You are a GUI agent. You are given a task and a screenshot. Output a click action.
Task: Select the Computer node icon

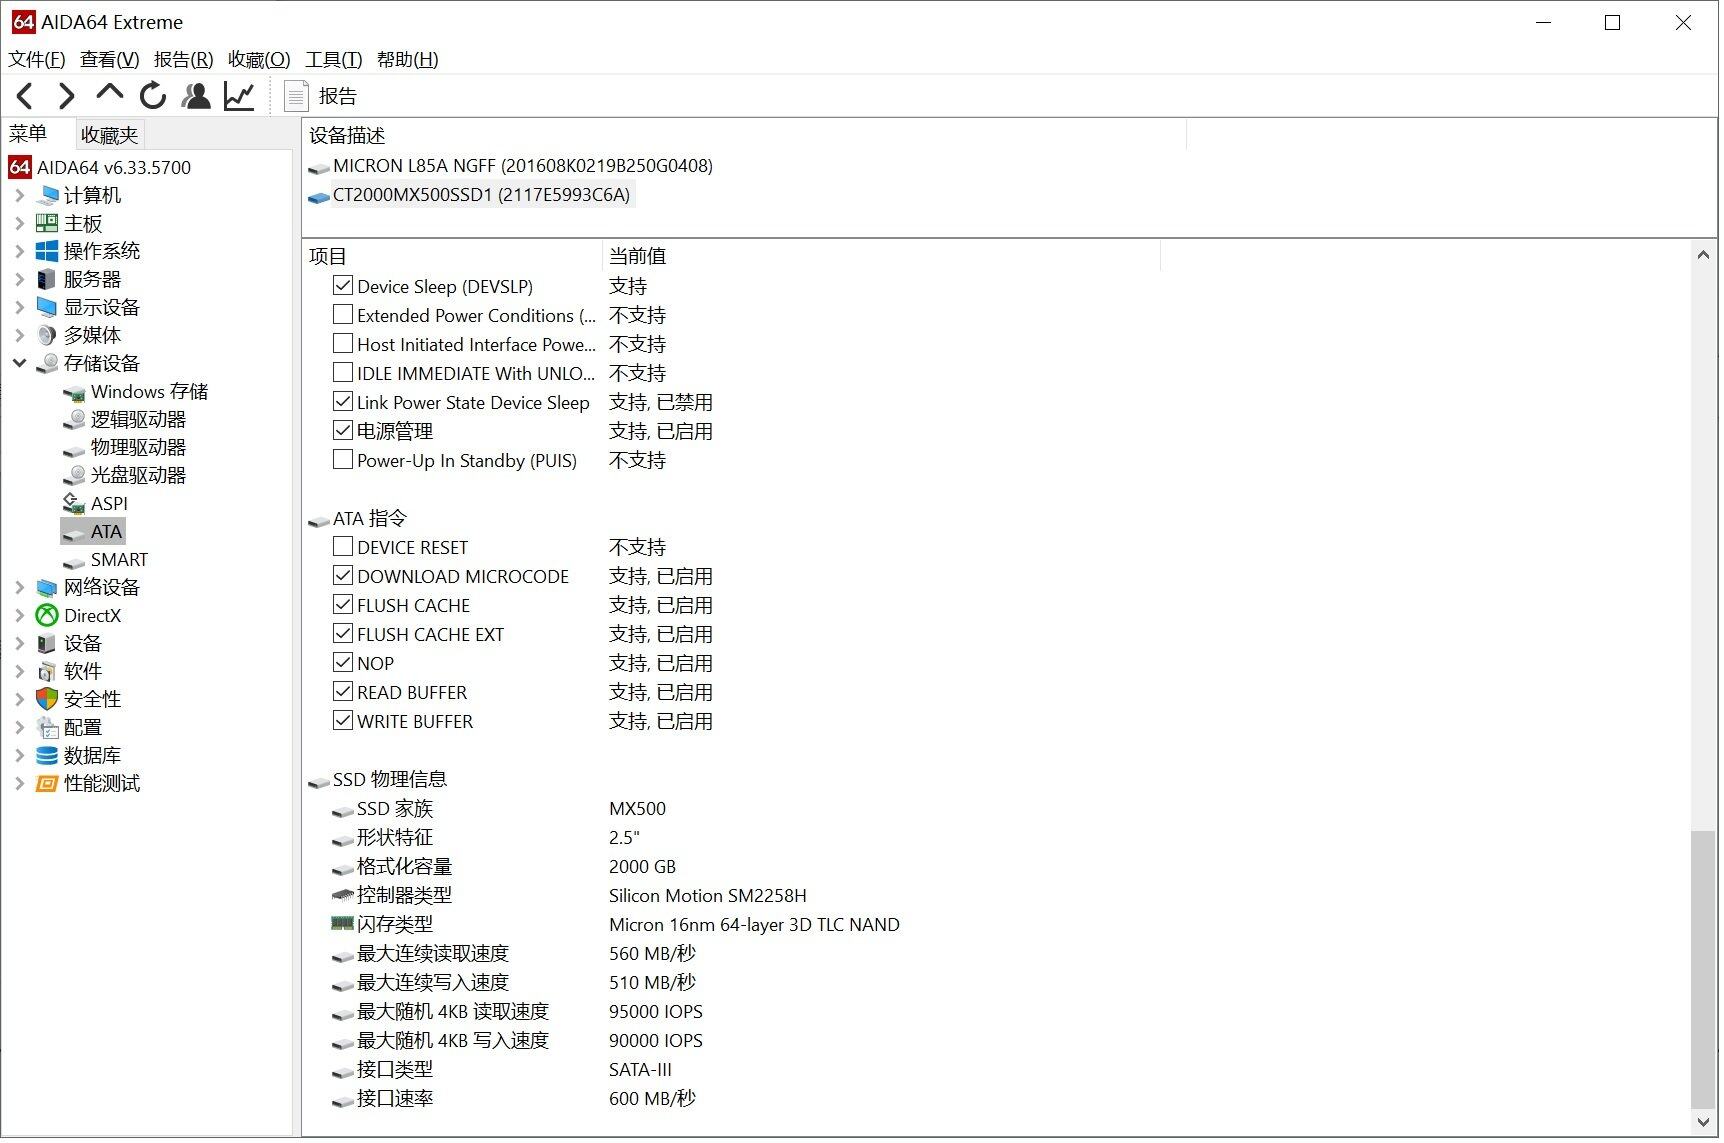point(47,195)
